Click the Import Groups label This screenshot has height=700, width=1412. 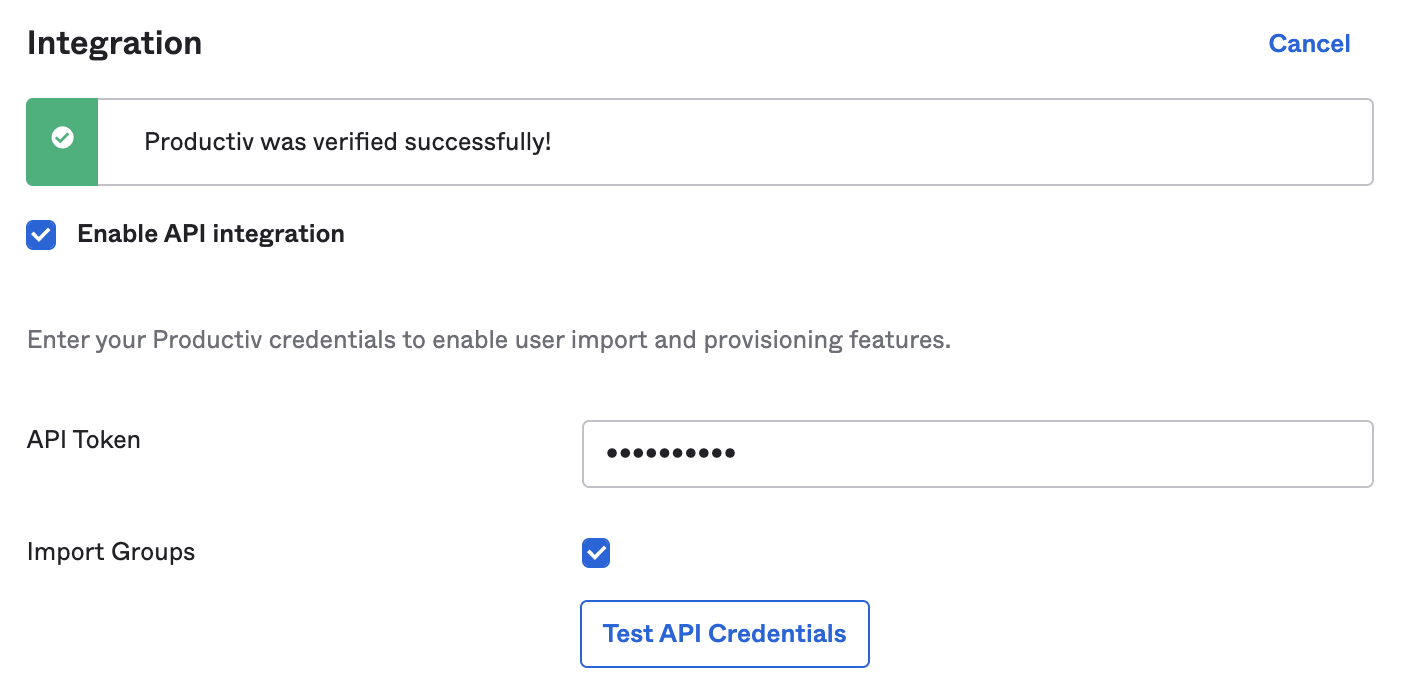point(111,551)
